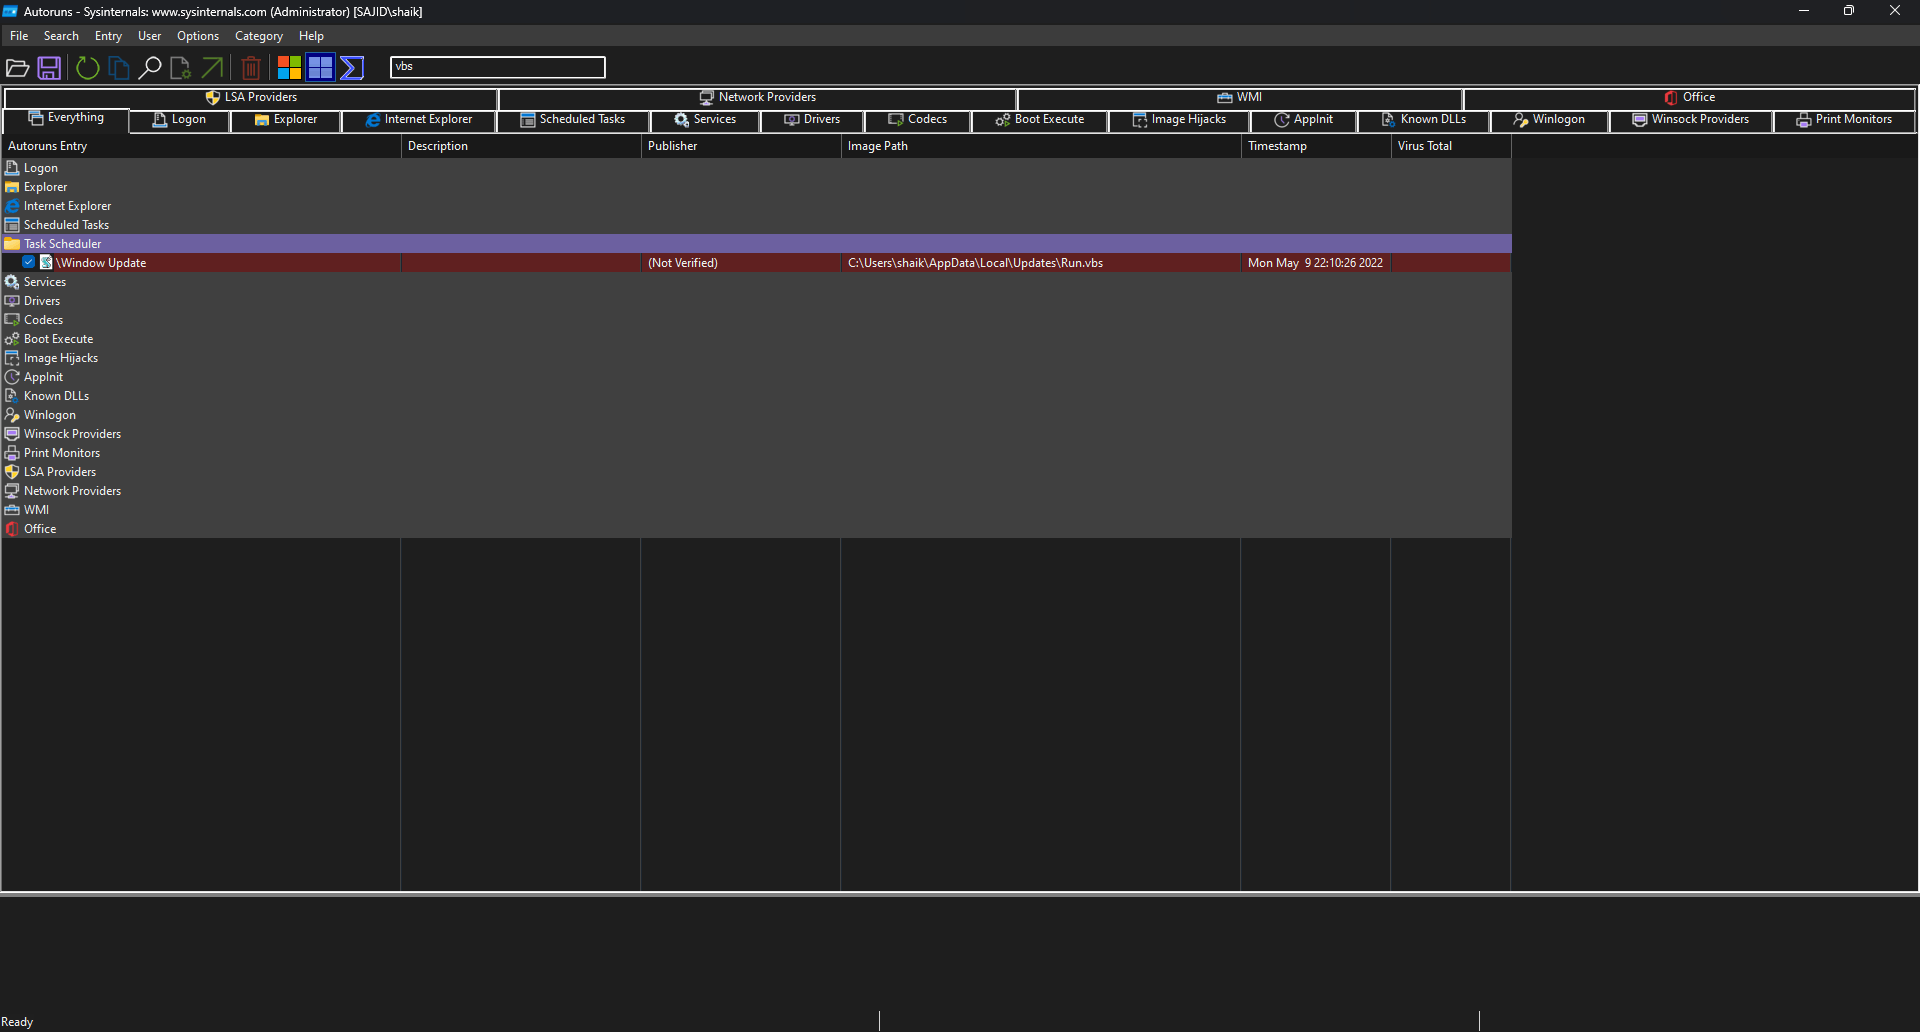
Task: Click the Office icon in list
Action: tap(12, 529)
